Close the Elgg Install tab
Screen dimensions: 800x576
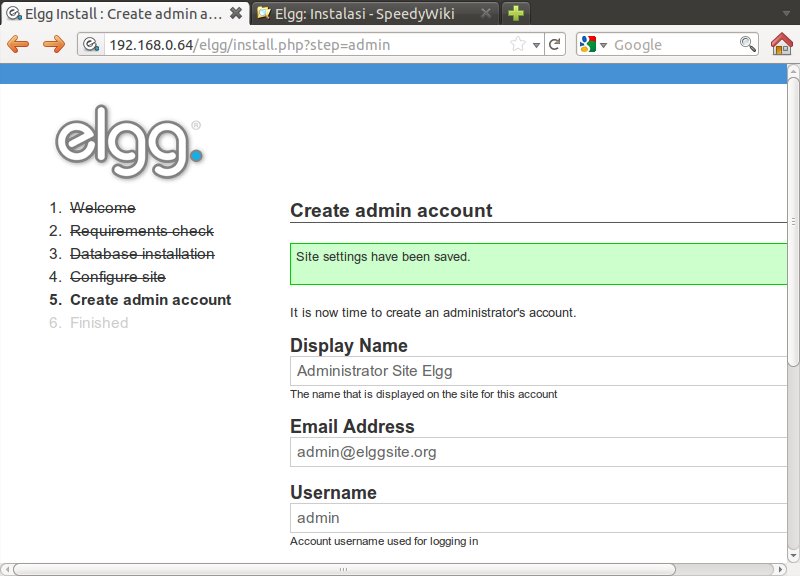click(235, 13)
